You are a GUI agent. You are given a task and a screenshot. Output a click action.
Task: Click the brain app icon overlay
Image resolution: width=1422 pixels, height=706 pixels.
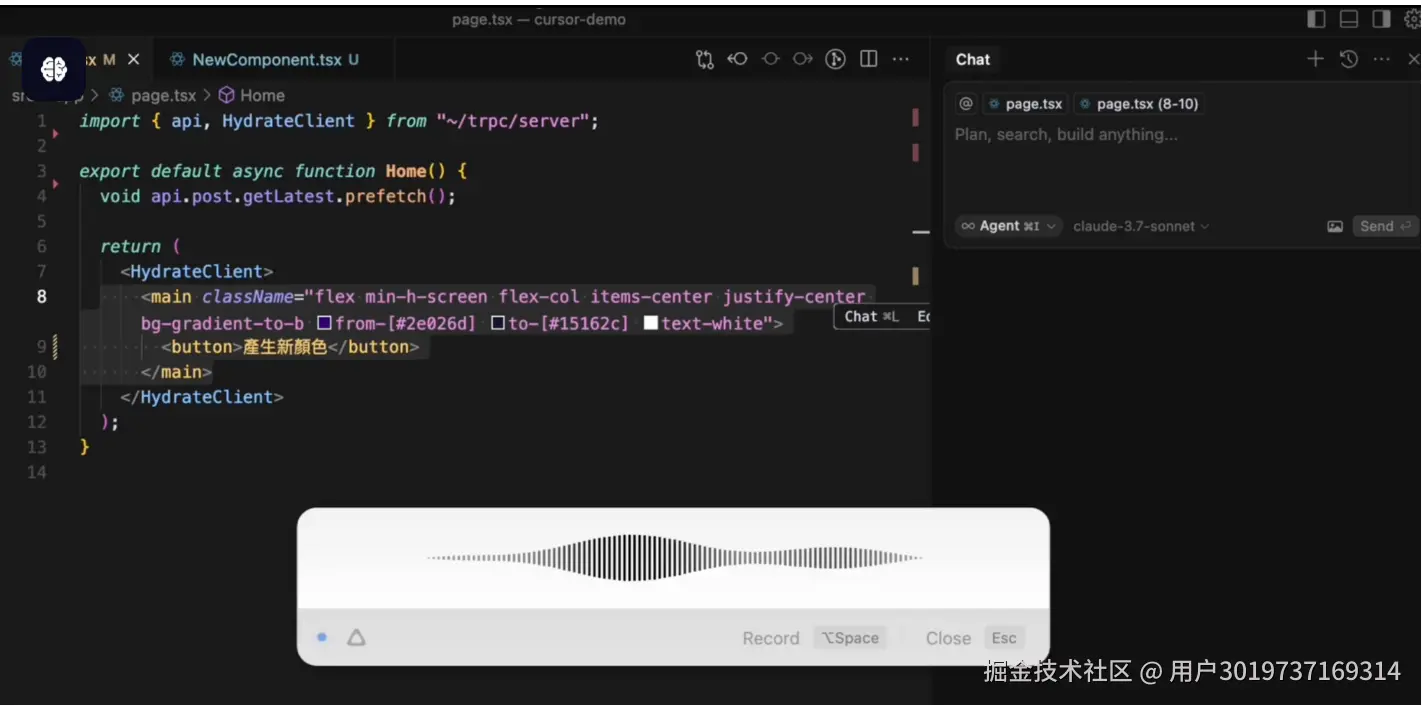54,69
